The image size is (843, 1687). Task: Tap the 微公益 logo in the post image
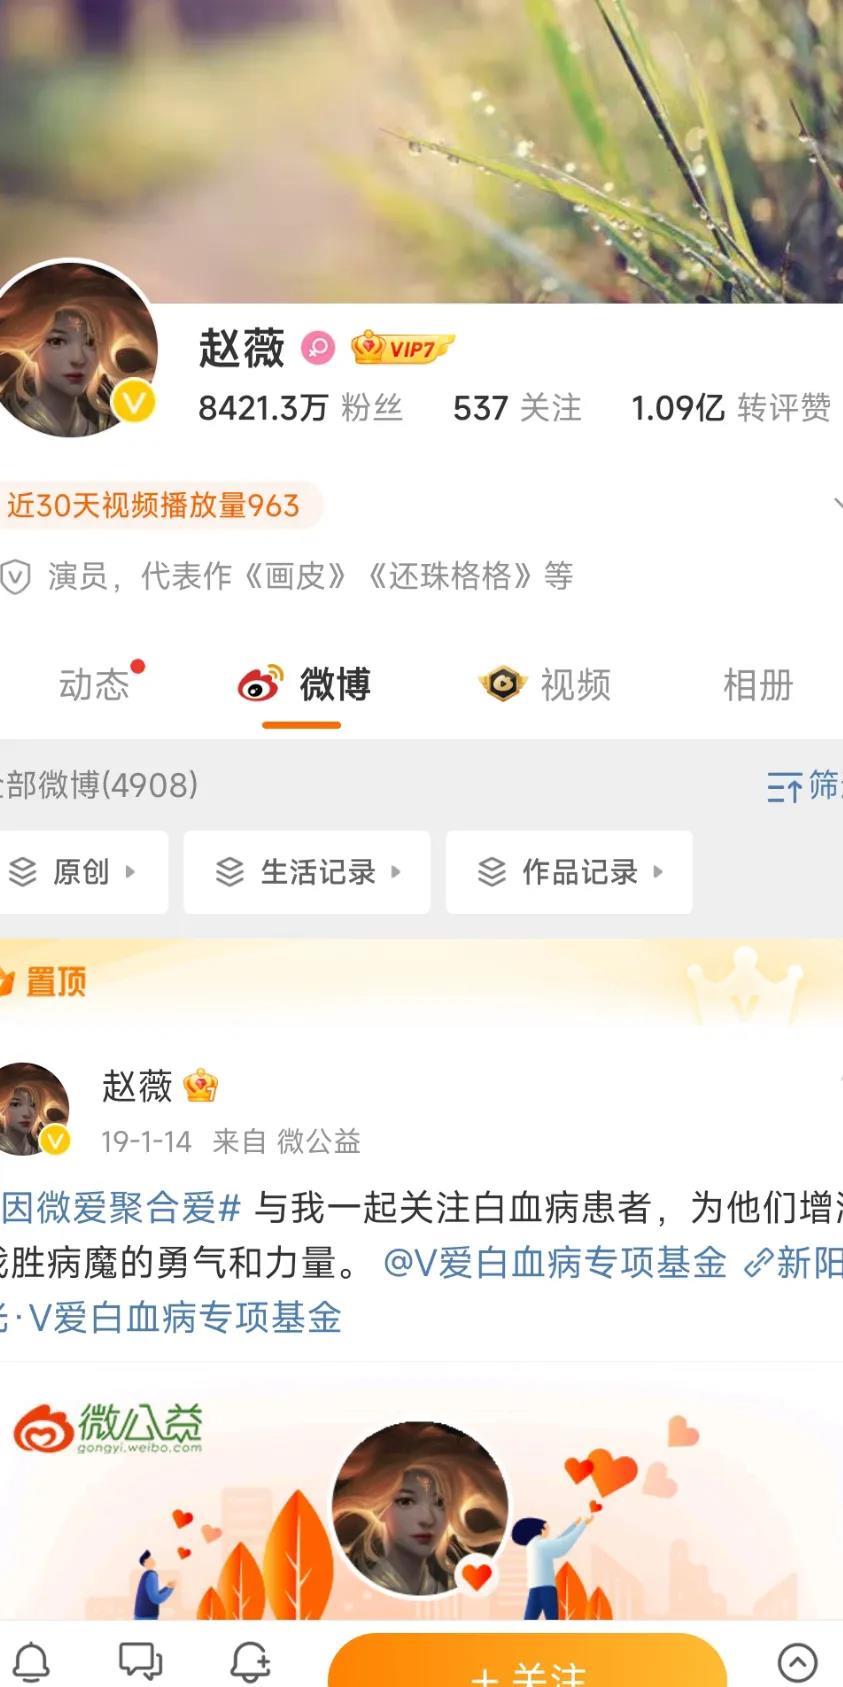coord(108,1428)
